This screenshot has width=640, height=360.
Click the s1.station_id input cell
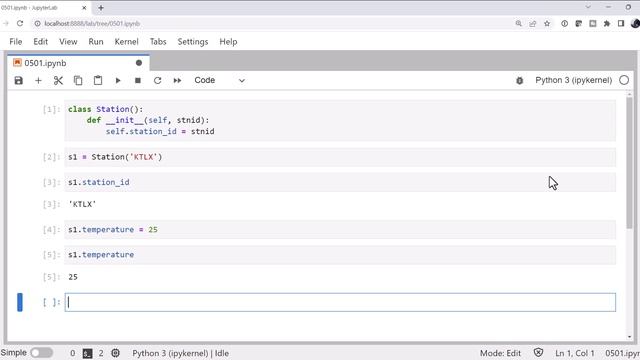point(340,182)
